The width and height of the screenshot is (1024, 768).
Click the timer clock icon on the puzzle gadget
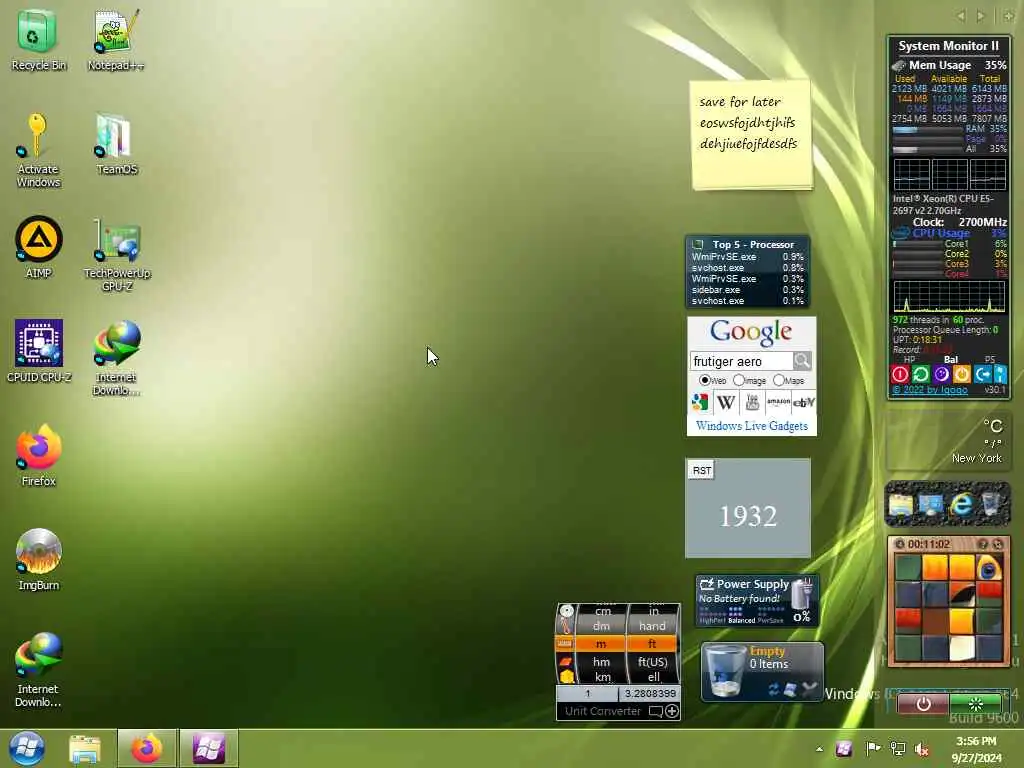[900, 544]
